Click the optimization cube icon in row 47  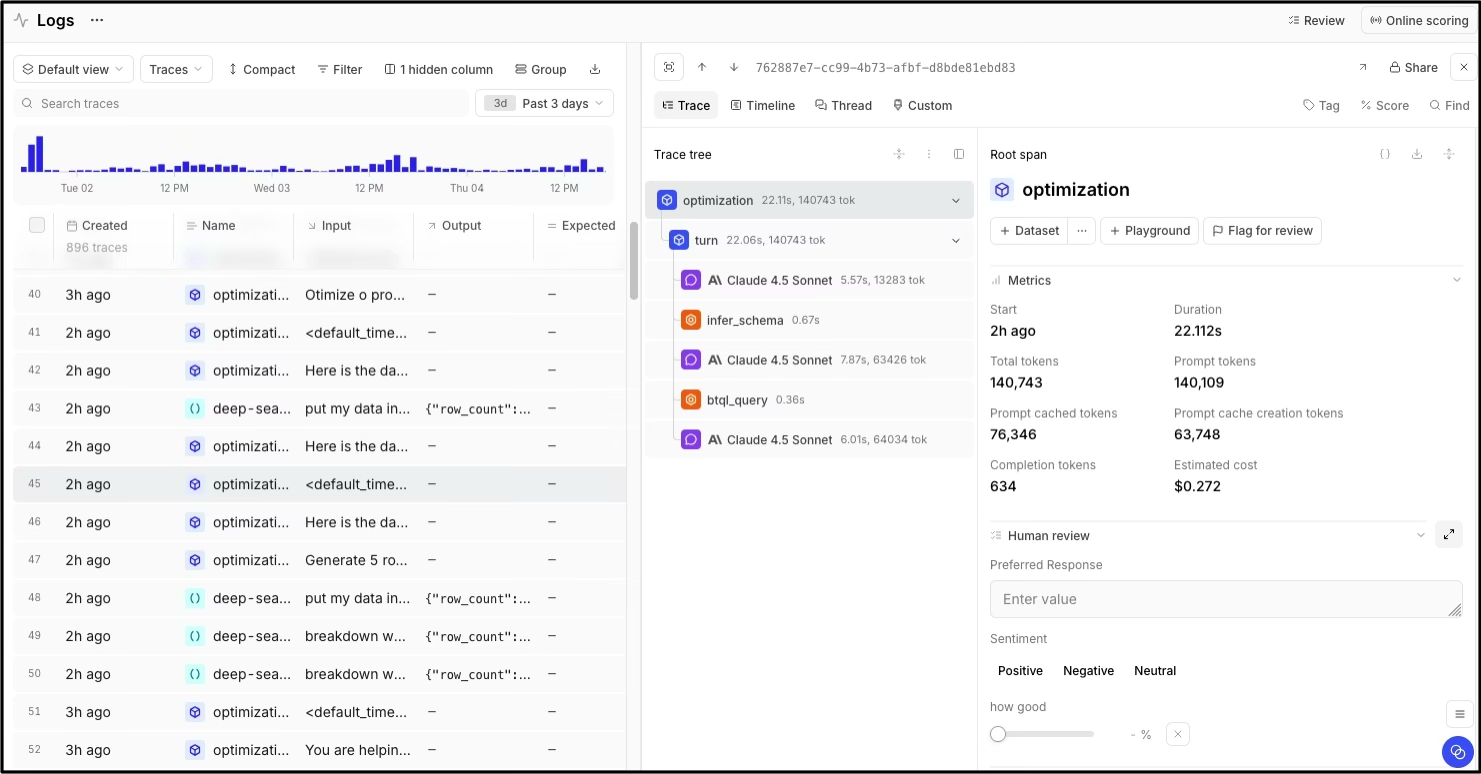point(195,560)
